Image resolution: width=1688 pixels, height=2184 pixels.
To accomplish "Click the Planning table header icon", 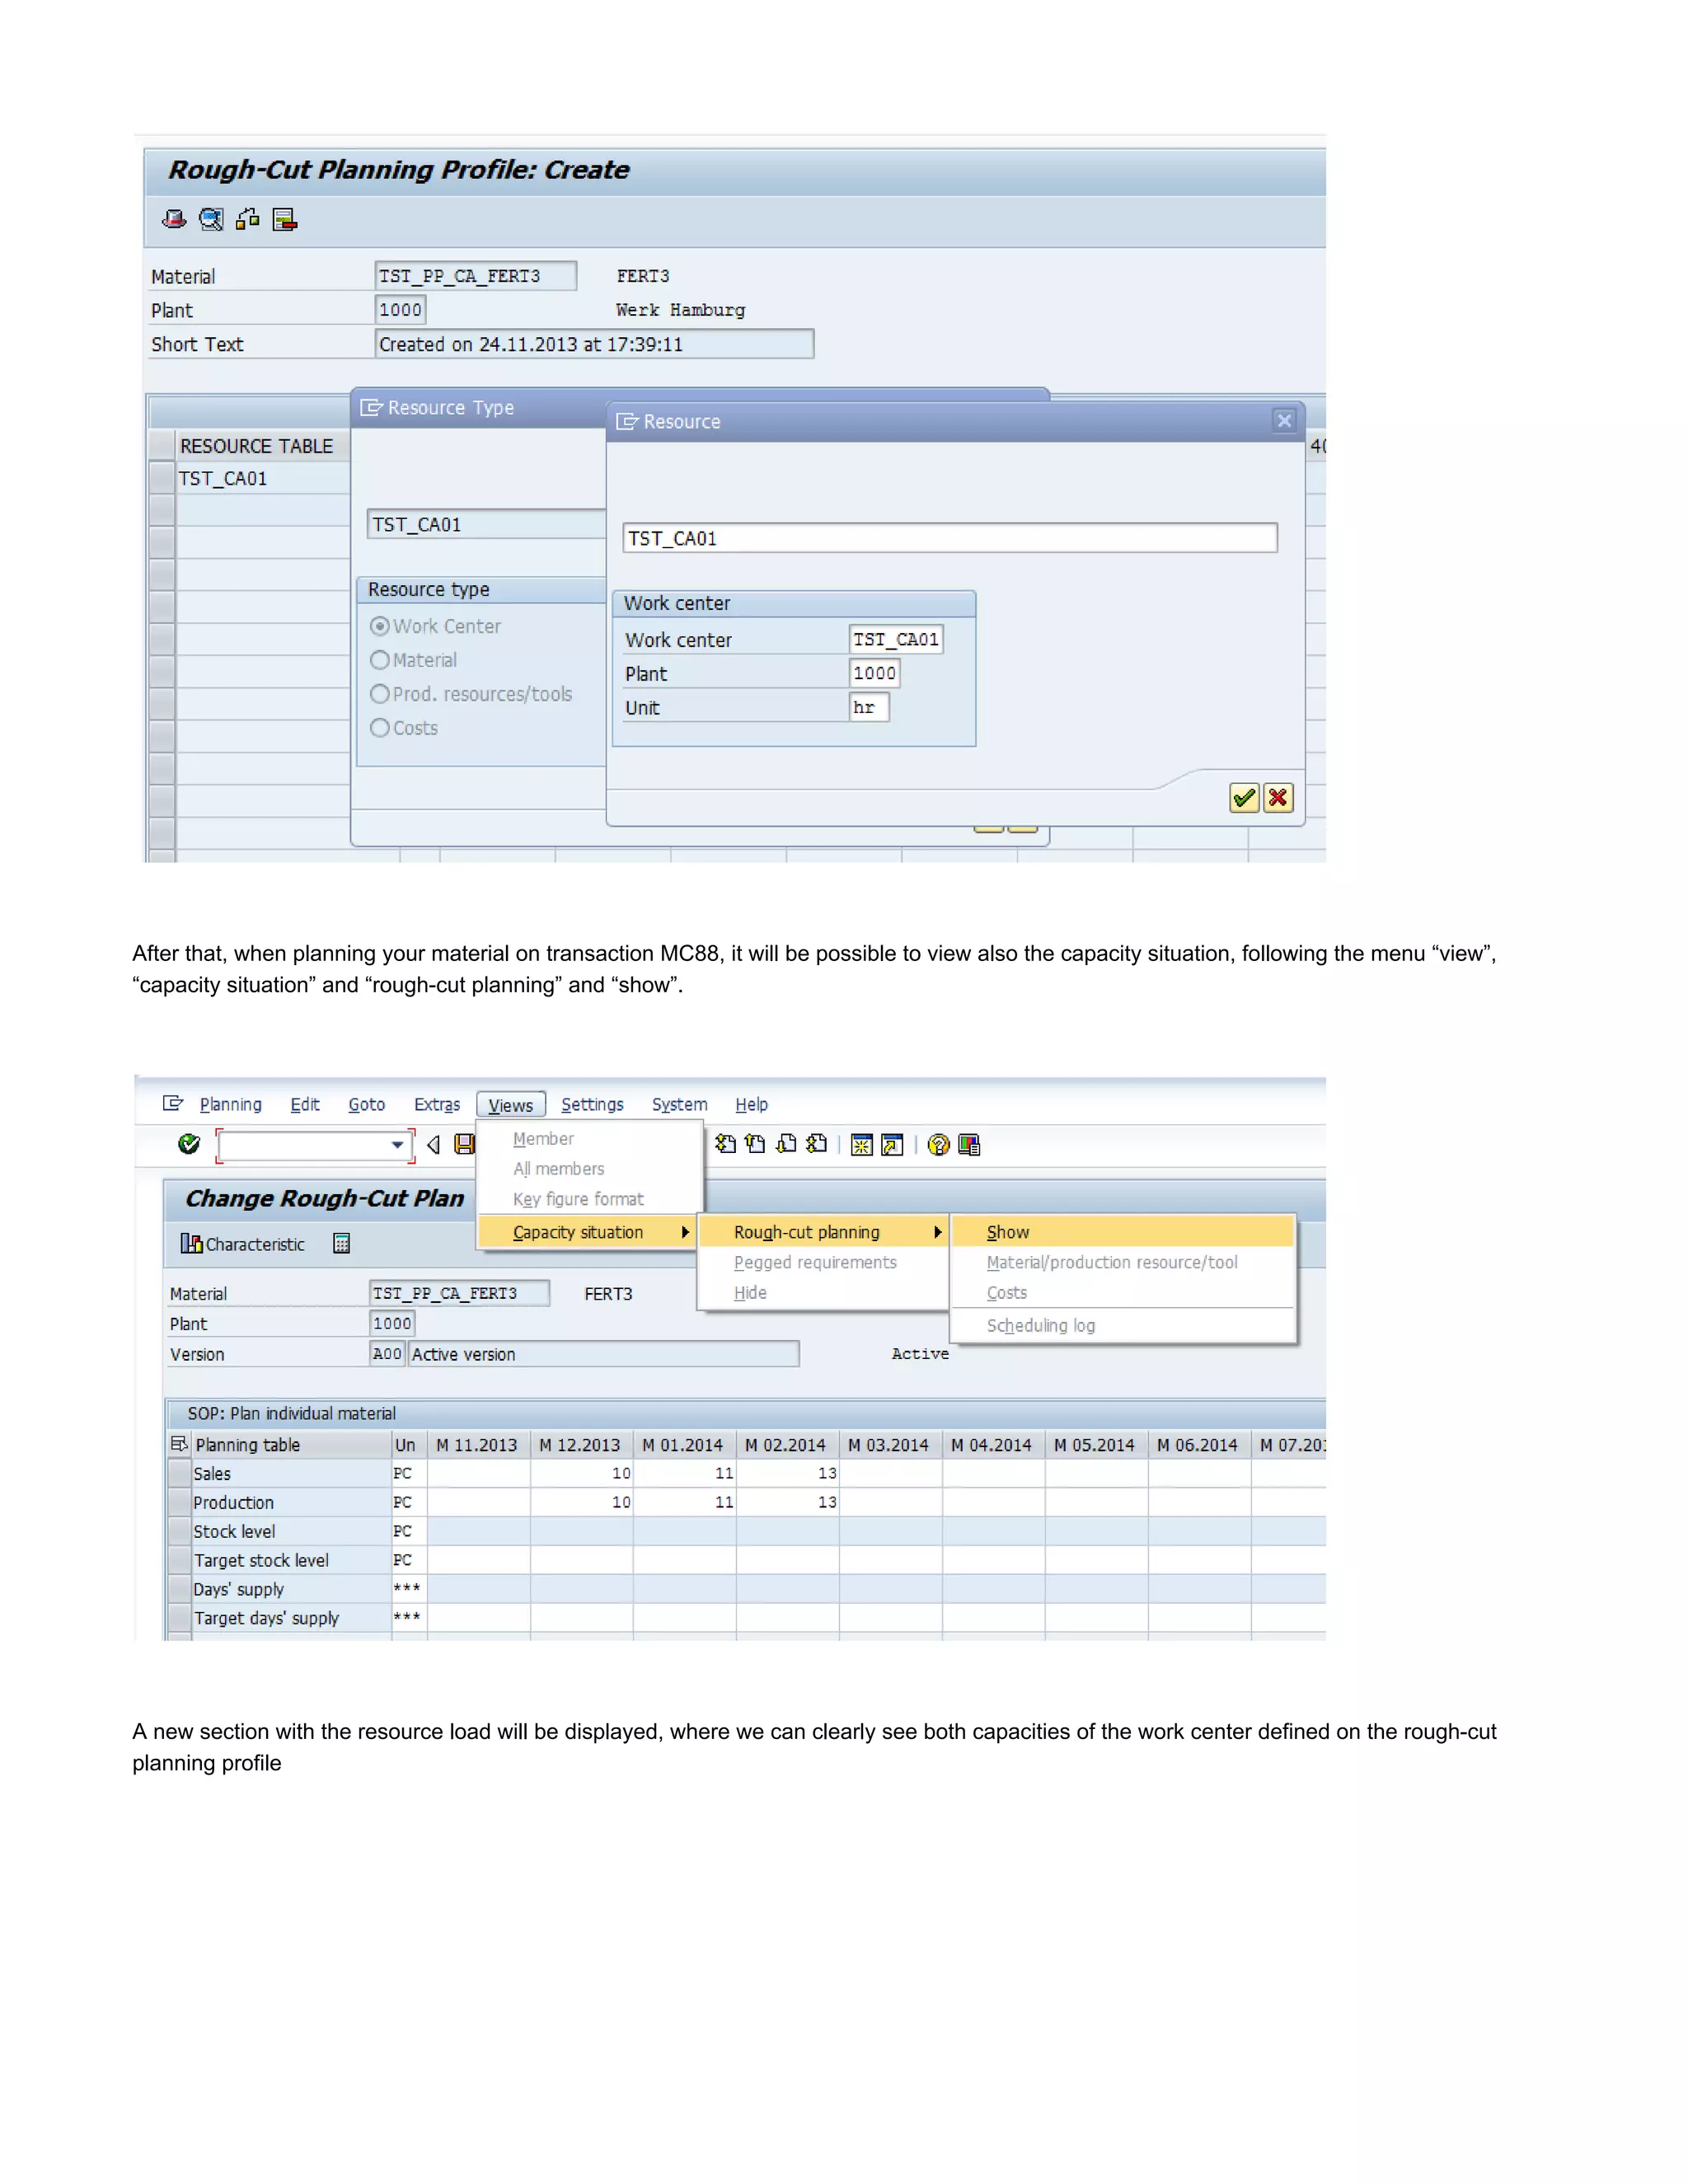I will pyautogui.click(x=179, y=1444).
